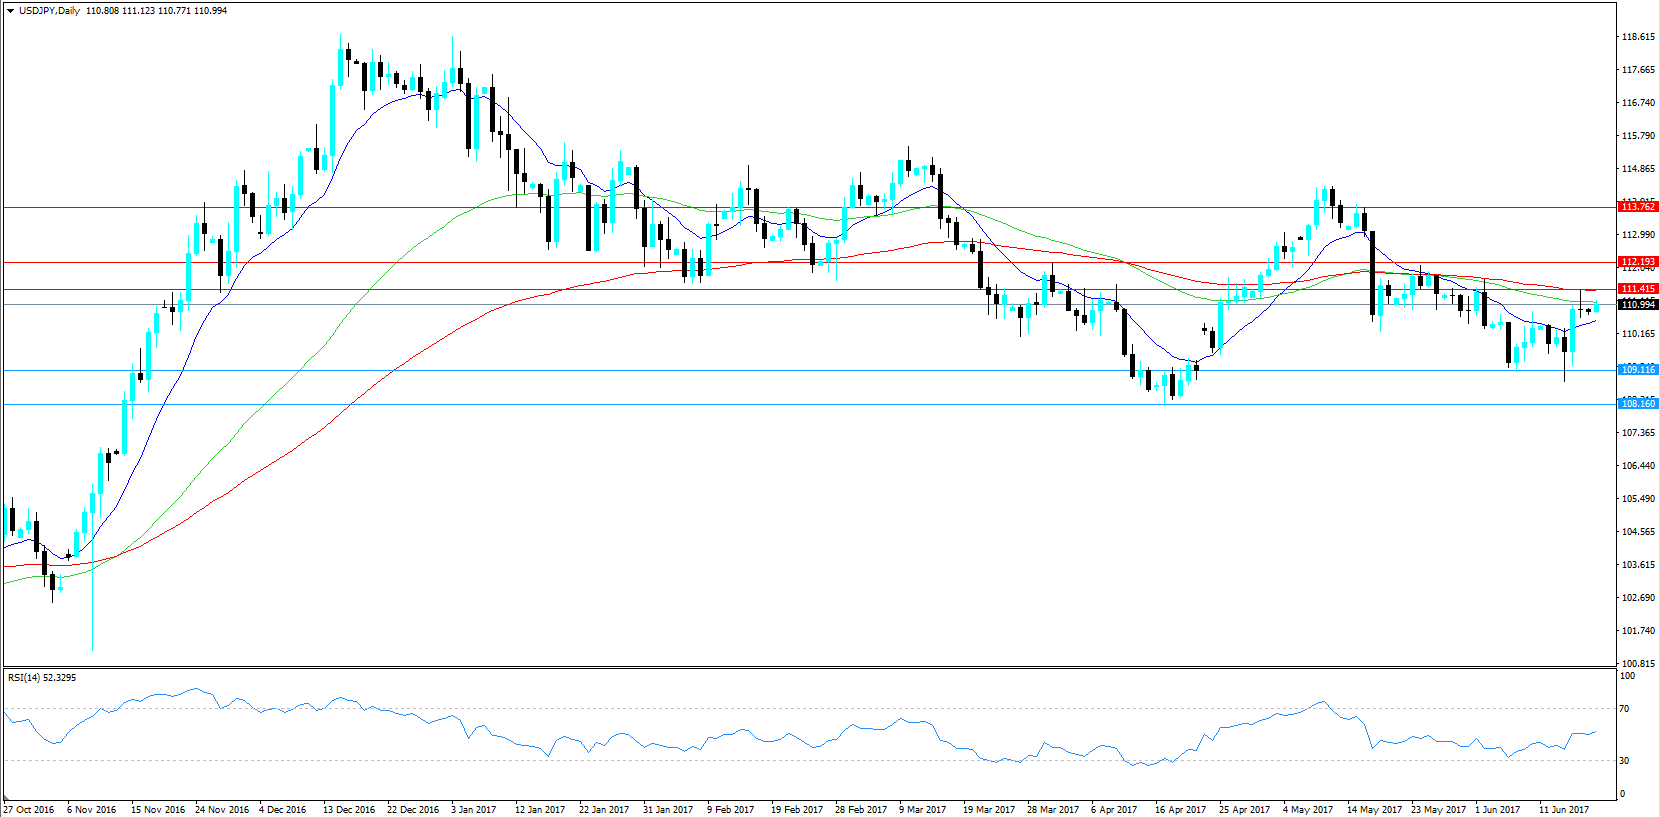Click the USDJPY,Daily chart title text
The image size is (1660, 817).
coord(50,11)
